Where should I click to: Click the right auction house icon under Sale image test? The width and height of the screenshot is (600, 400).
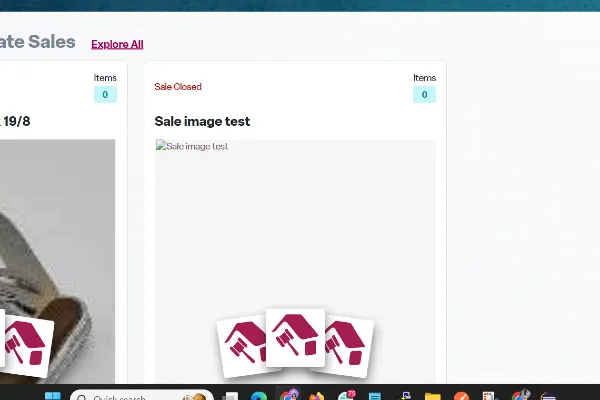(x=346, y=347)
